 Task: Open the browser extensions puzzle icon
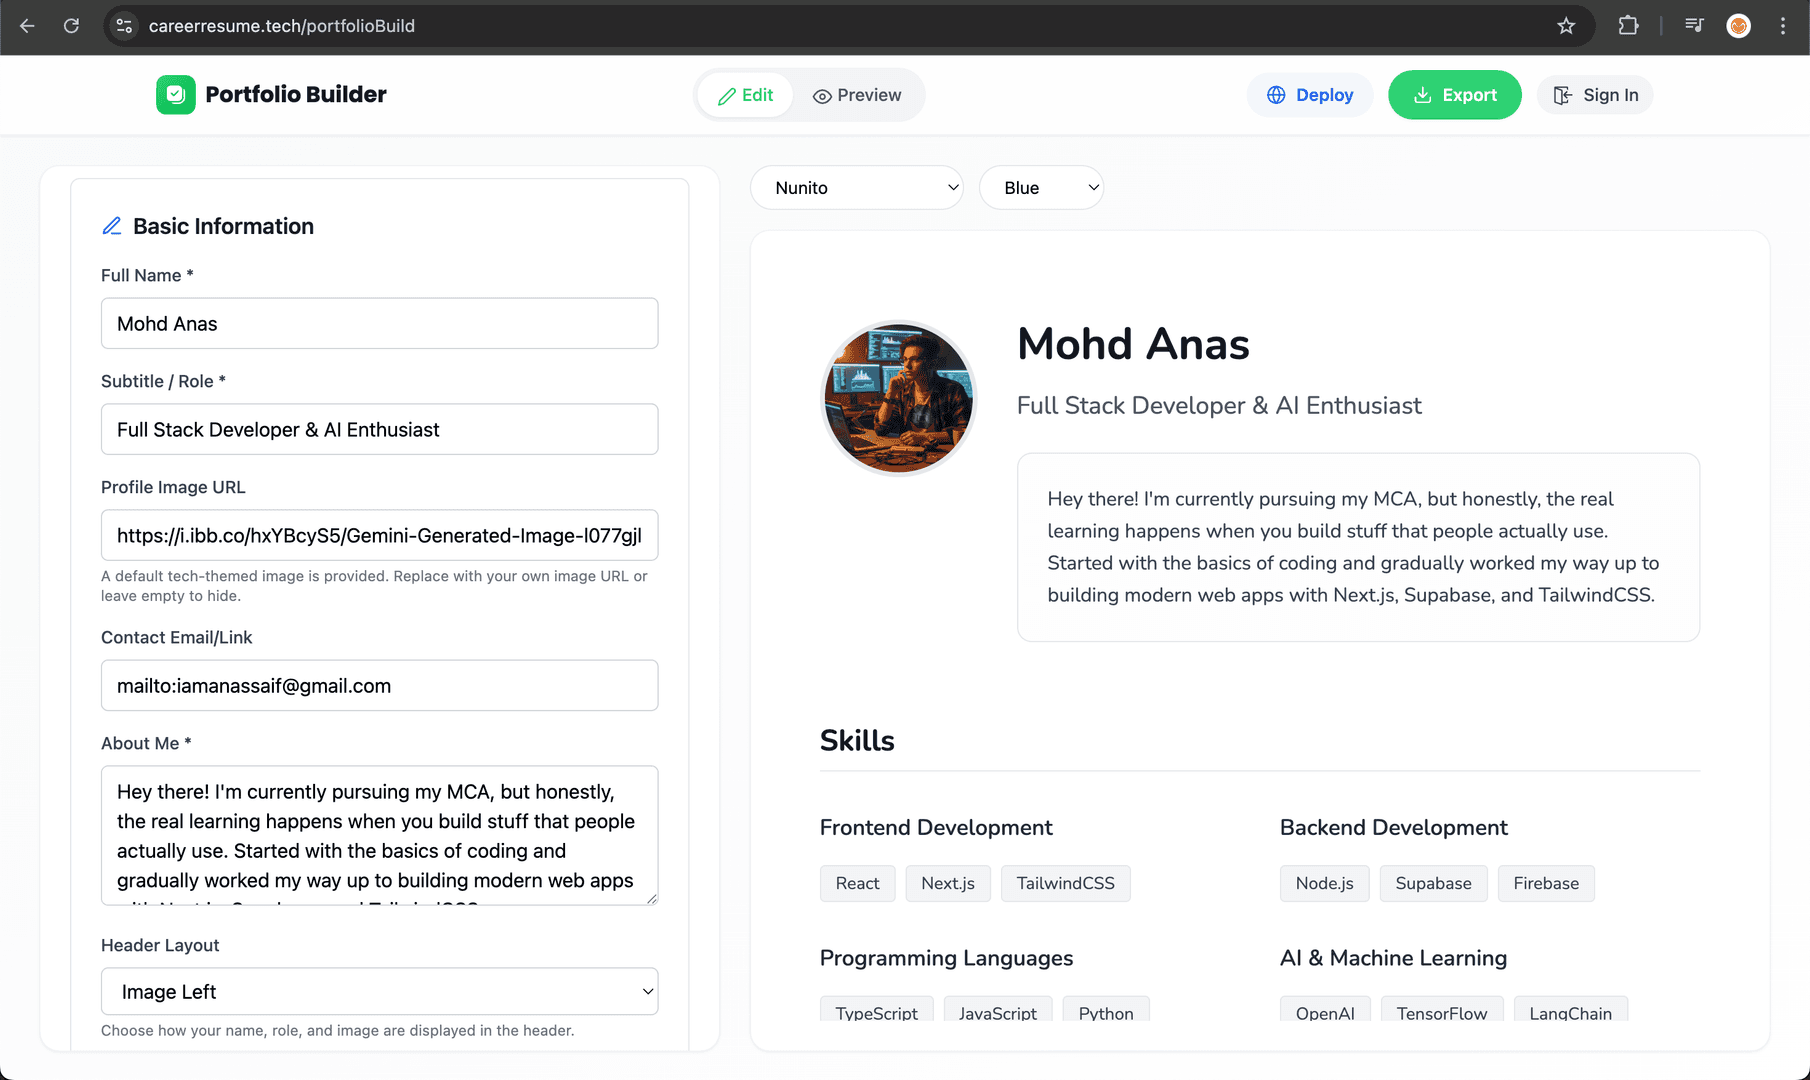1628,25
